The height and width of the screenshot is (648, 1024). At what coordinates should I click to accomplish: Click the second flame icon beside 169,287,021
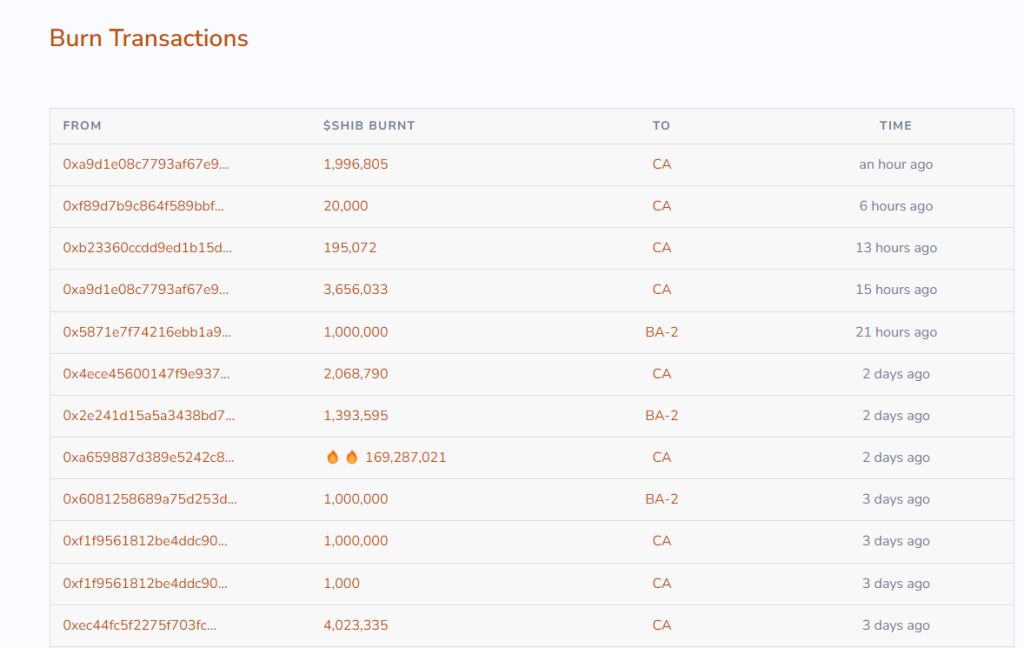tap(352, 457)
